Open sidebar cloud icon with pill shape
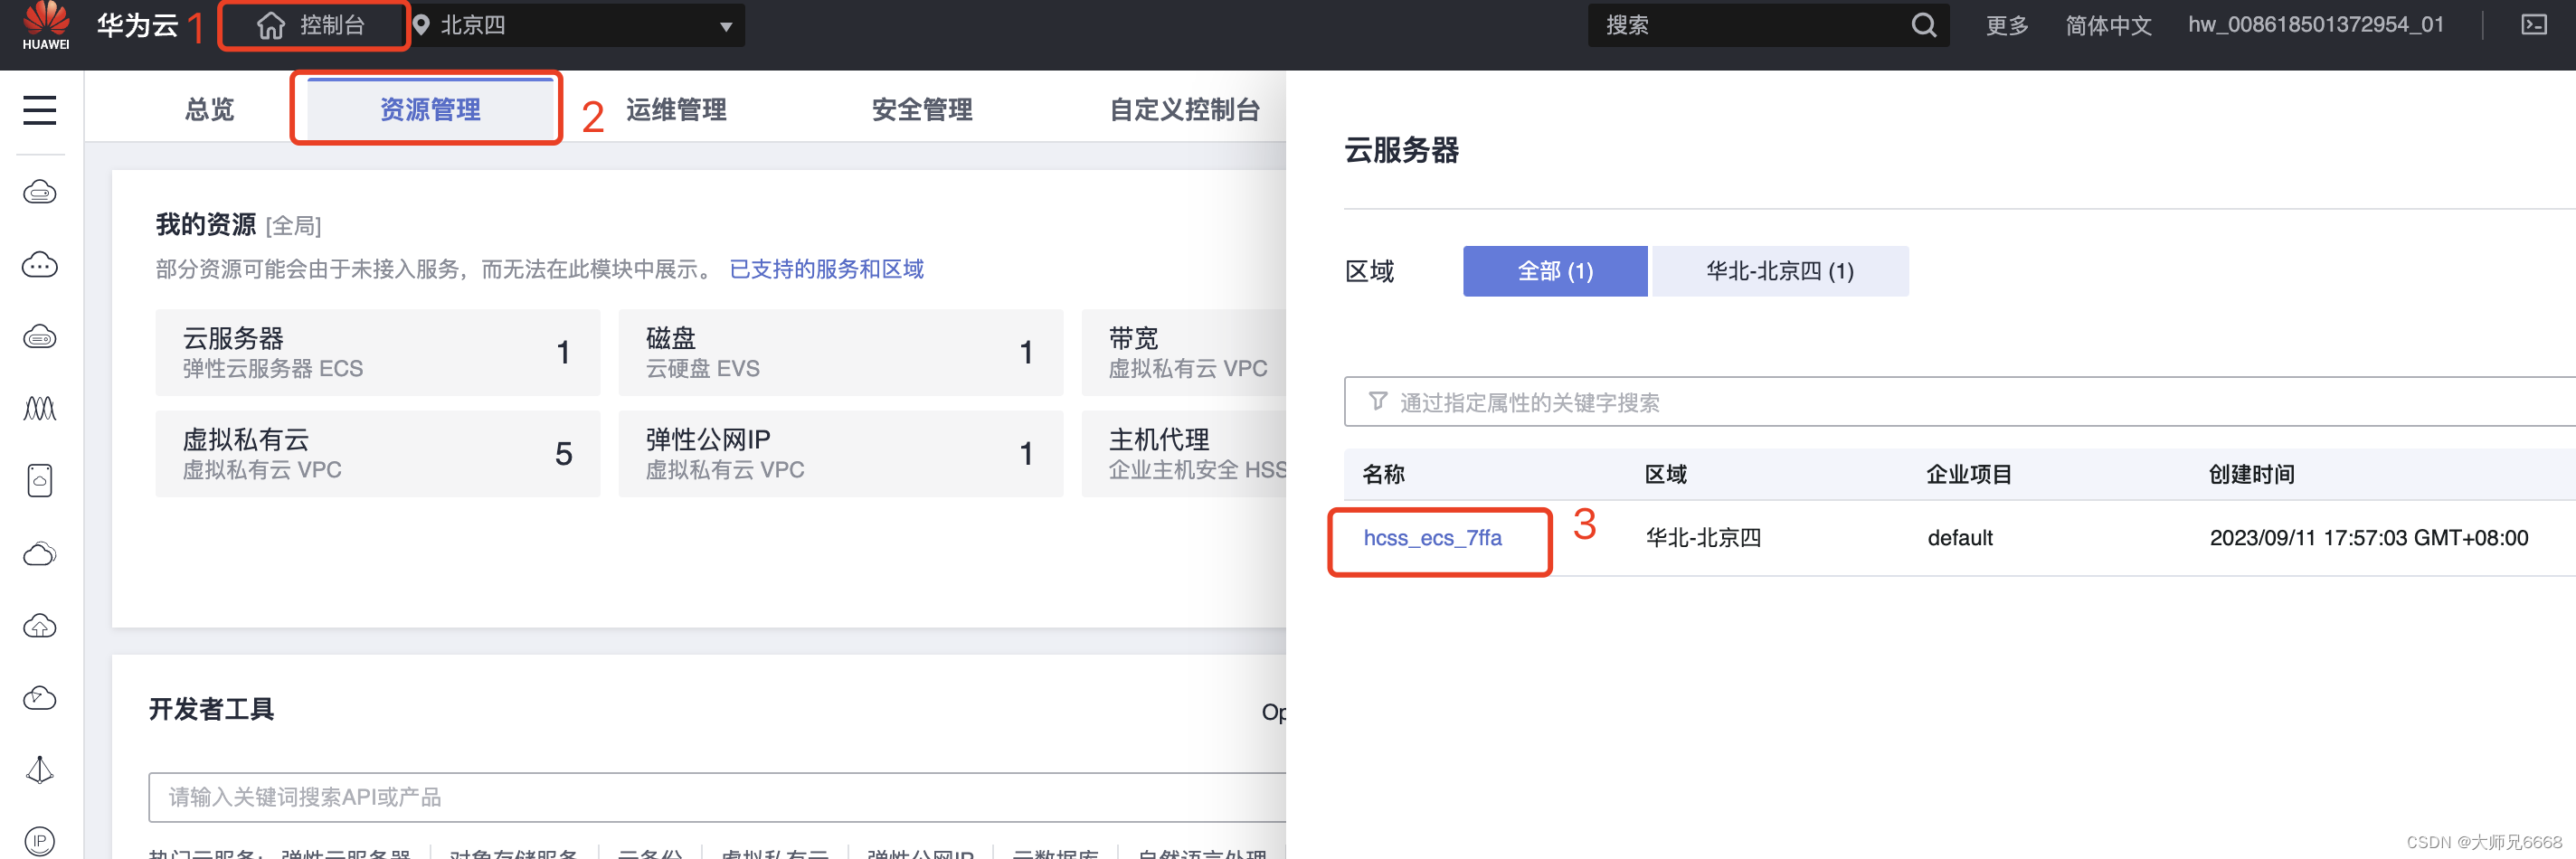 pos(40,336)
